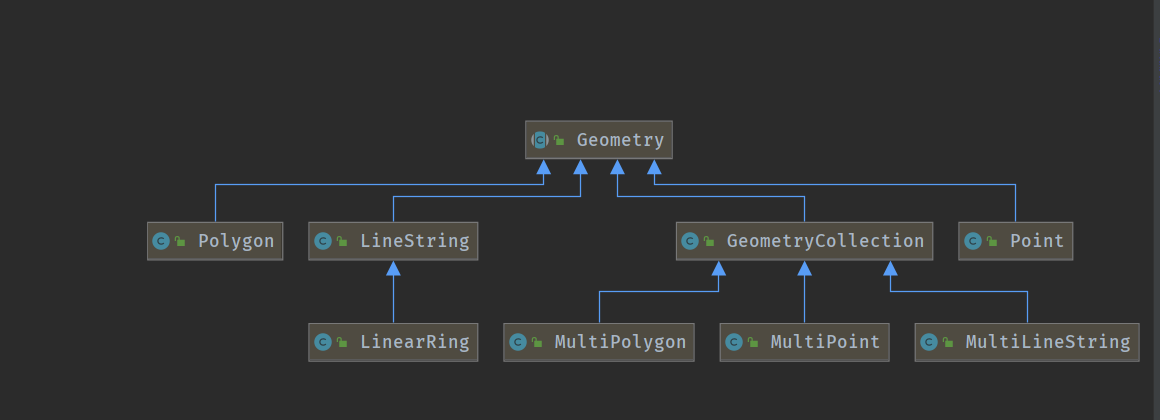Click the MultiLineString class icon
This screenshot has height=420, width=1160.
pyautogui.click(x=928, y=342)
